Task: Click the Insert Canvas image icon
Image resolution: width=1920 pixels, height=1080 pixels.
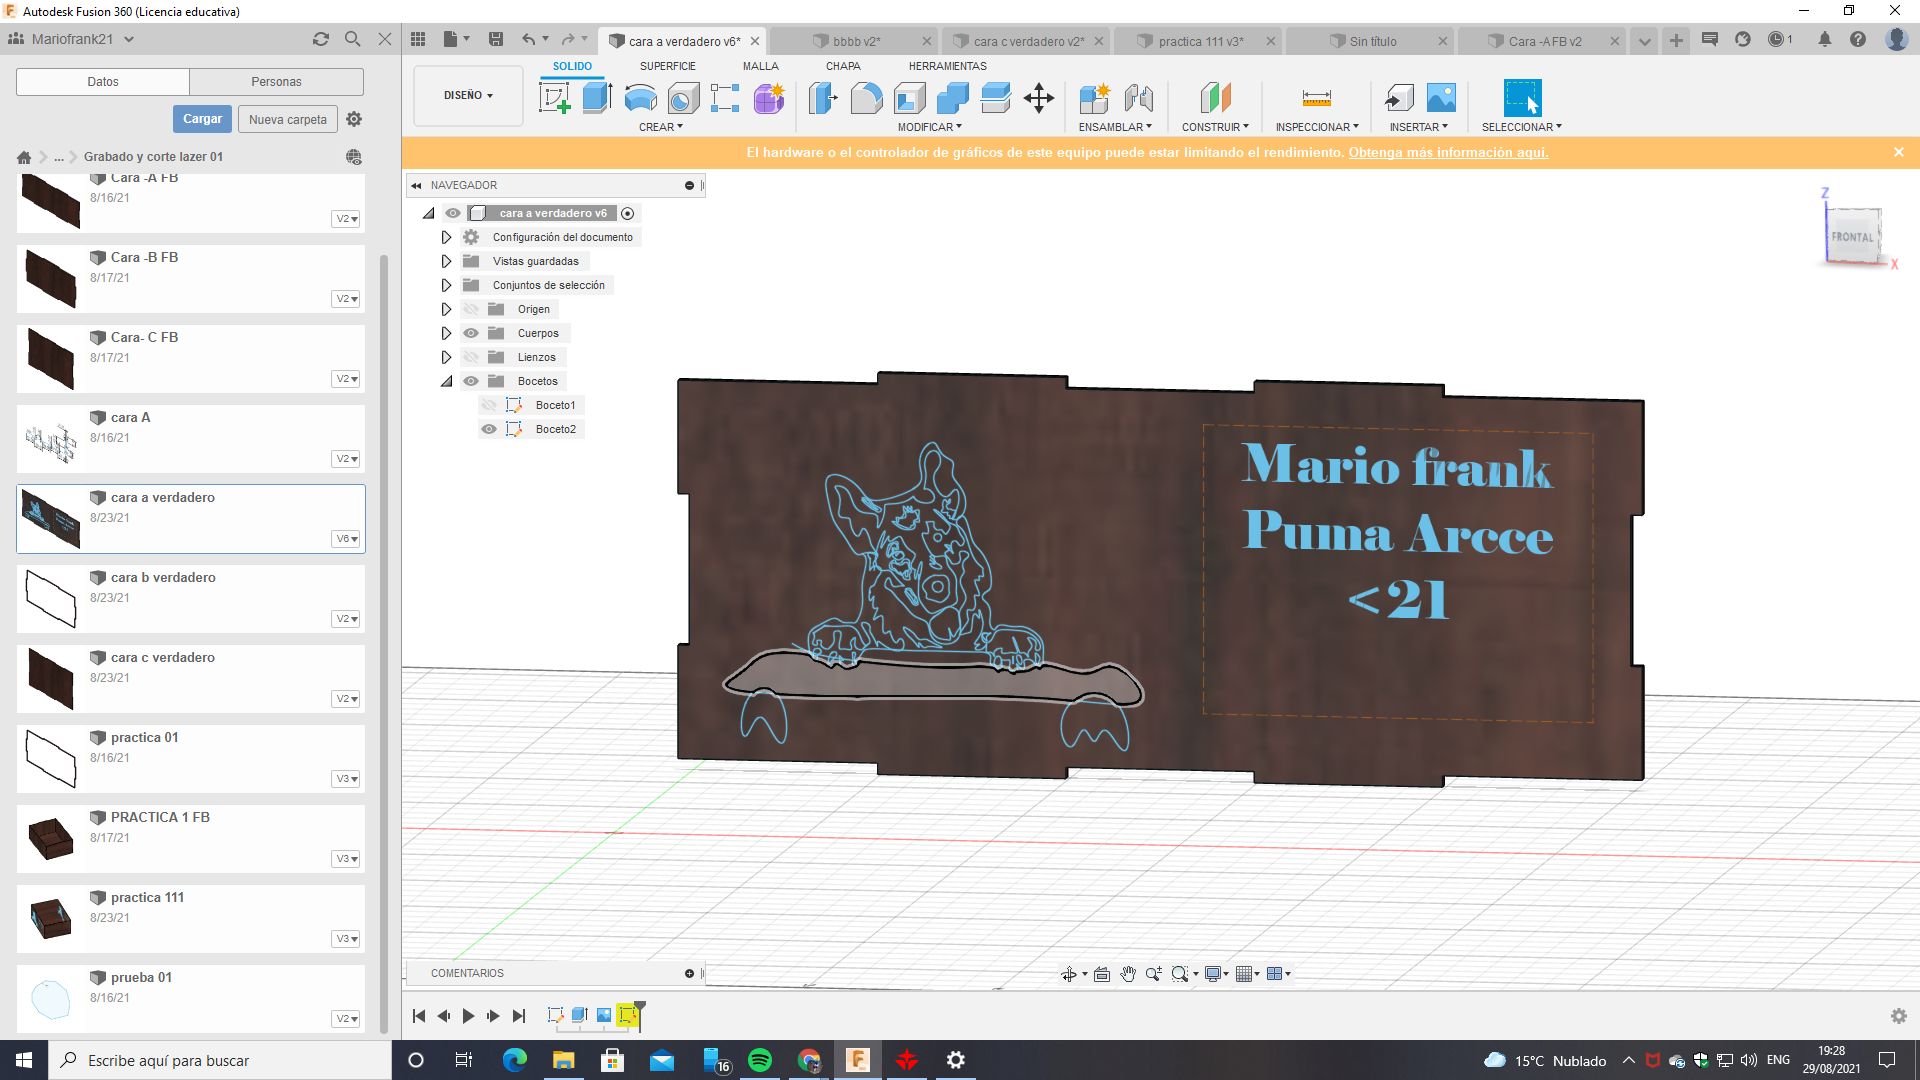Action: [x=1441, y=98]
